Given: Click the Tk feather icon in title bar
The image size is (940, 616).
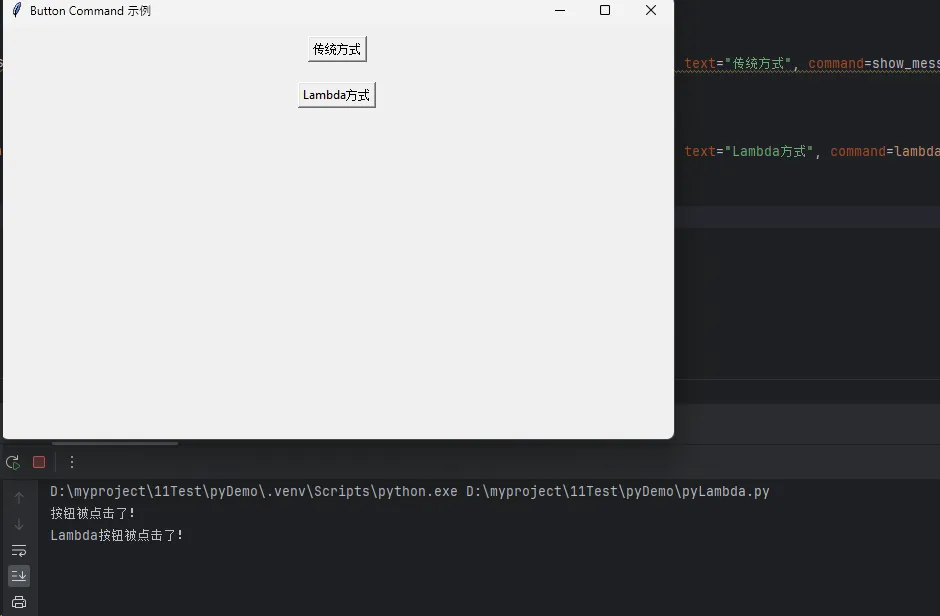Looking at the screenshot, I should coord(16,10).
